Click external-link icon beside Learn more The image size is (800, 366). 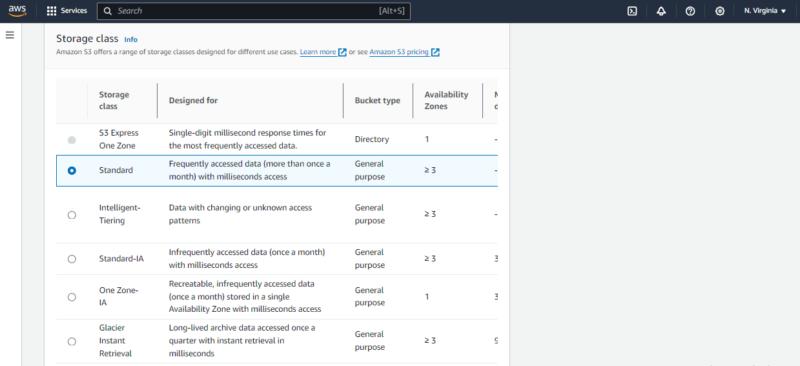[x=342, y=52]
